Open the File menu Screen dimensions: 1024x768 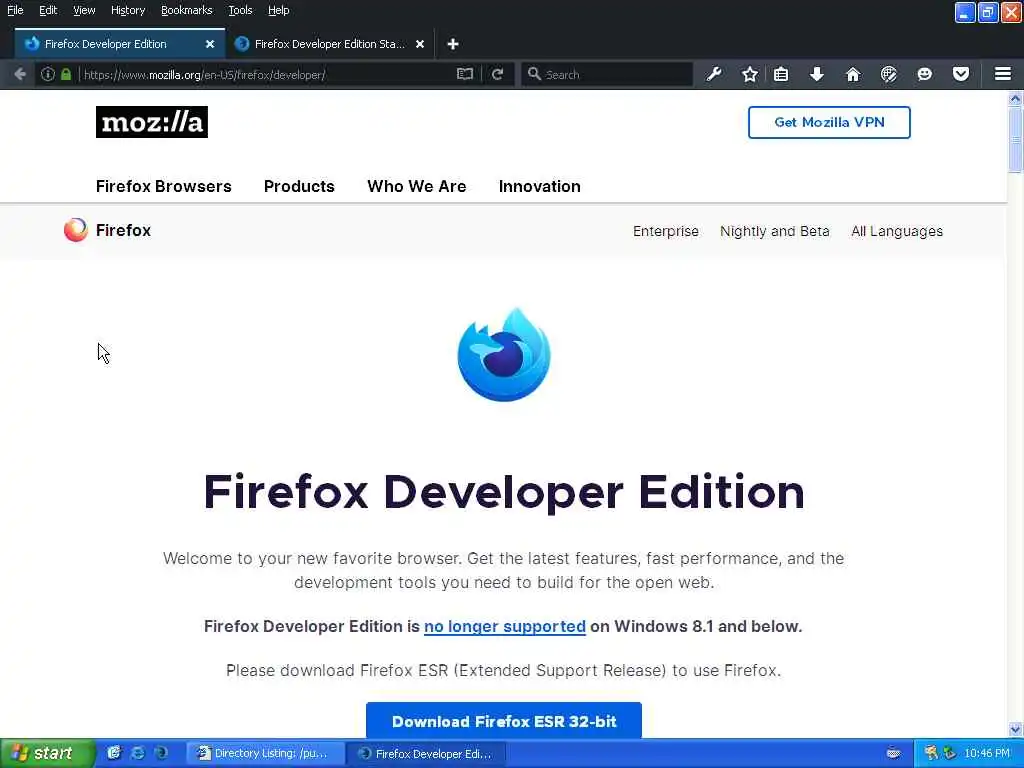click(15, 10)
